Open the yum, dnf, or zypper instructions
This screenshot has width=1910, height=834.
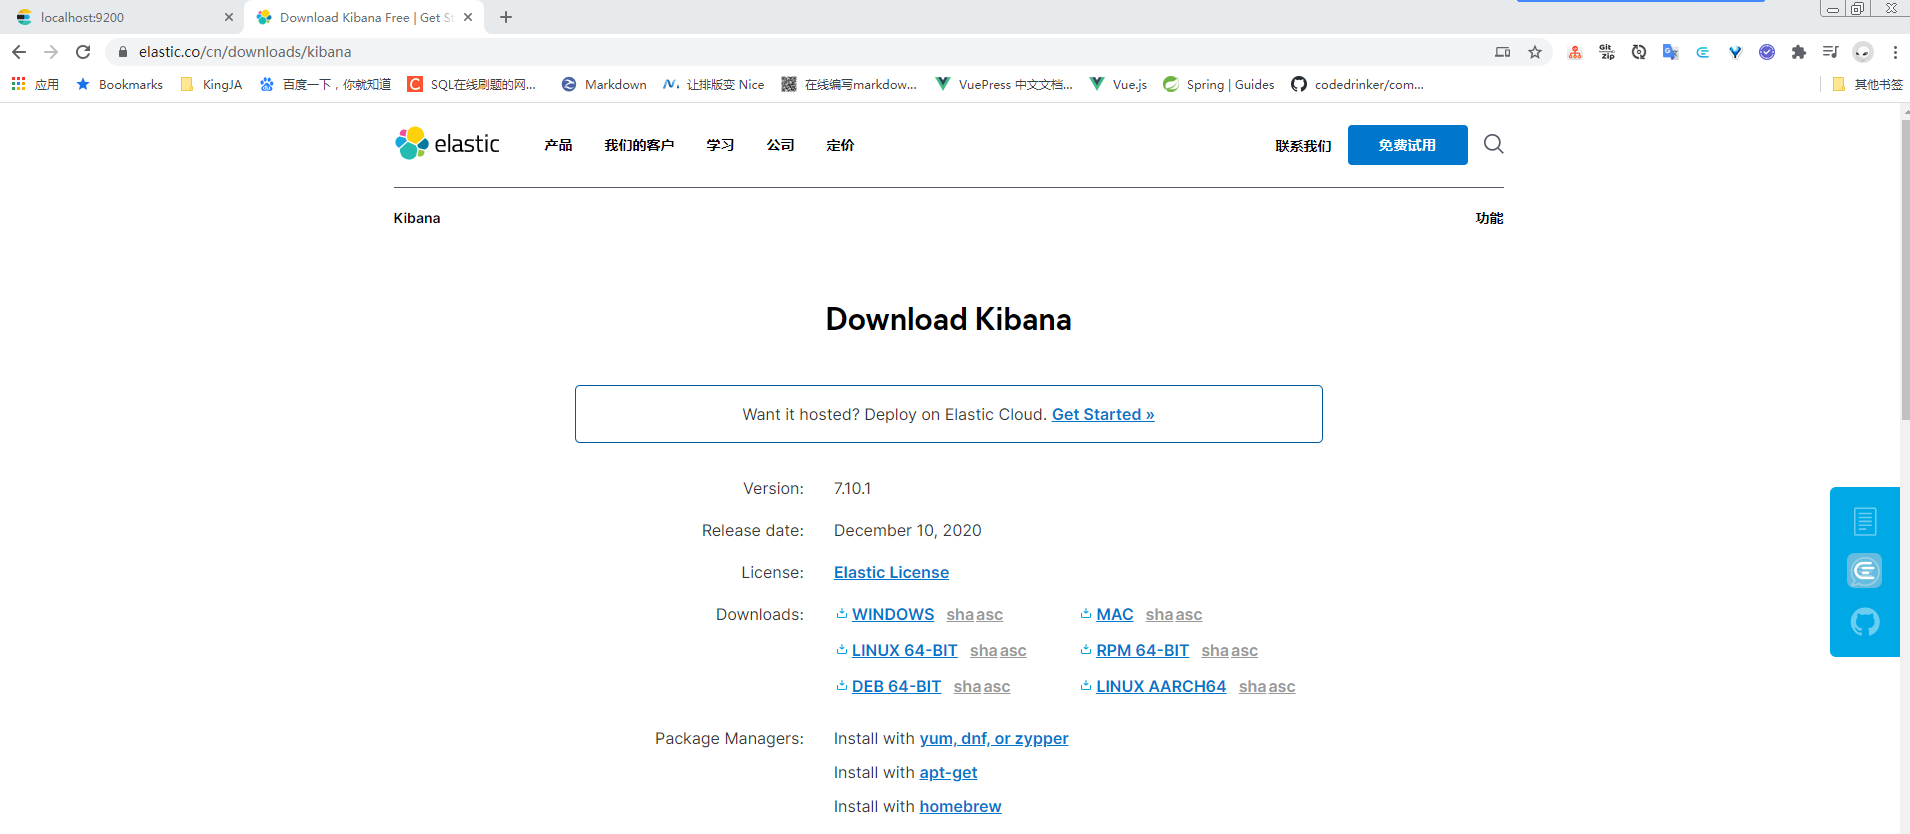click(x=994, y=738)
